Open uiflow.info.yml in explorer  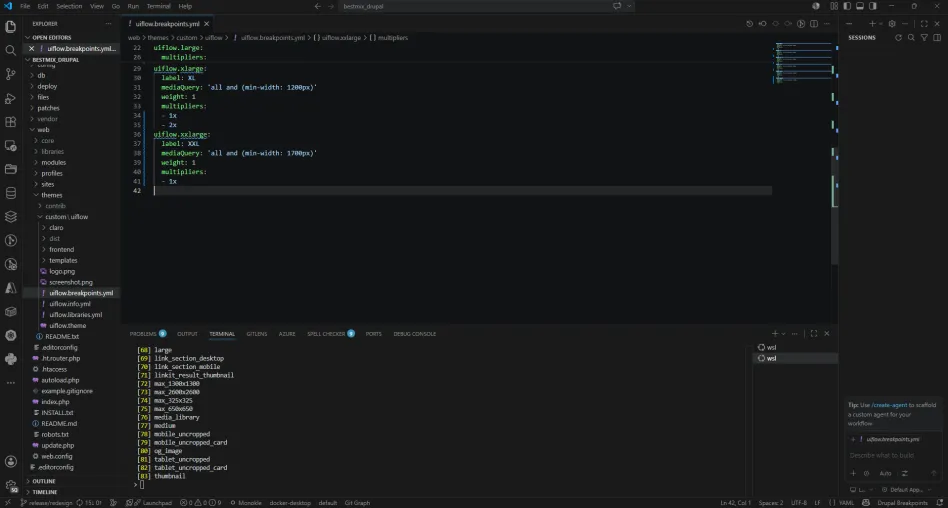70,304
